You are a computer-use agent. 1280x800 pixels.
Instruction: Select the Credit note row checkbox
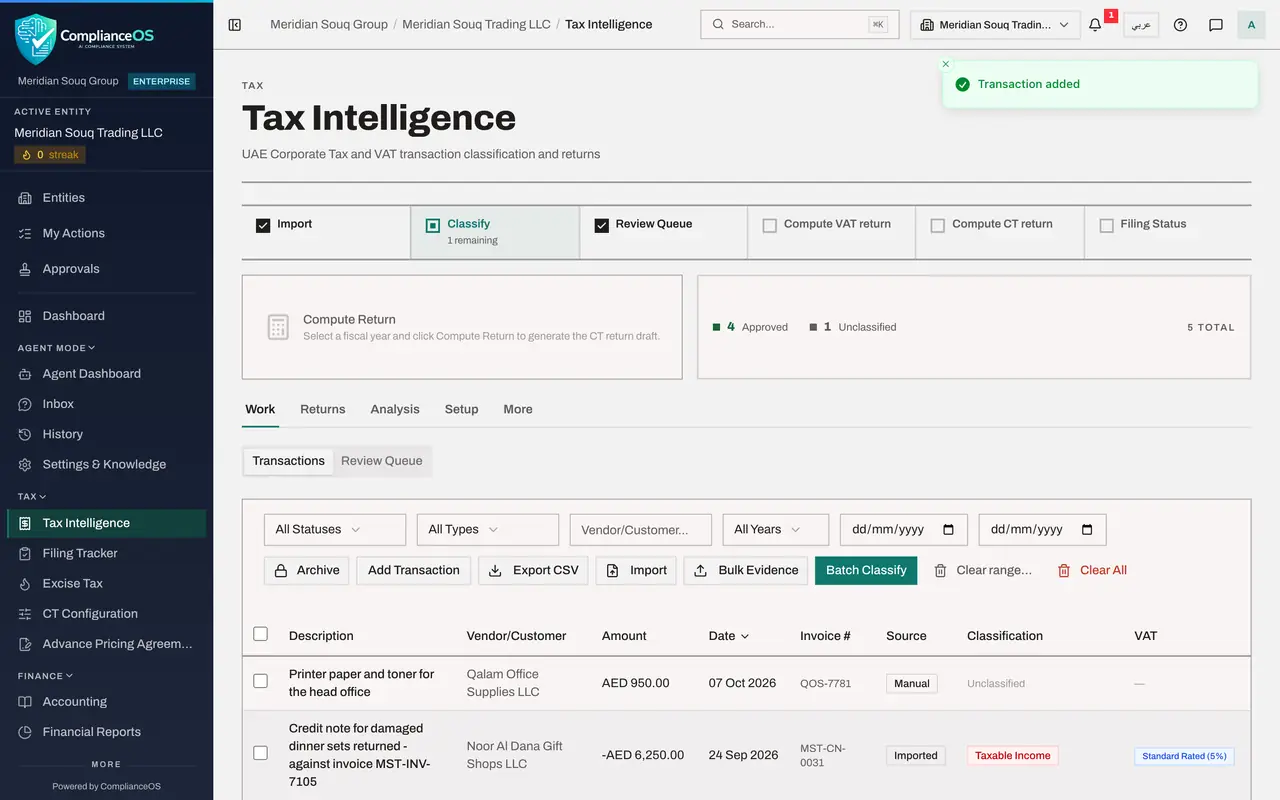[x=261, y=753]
